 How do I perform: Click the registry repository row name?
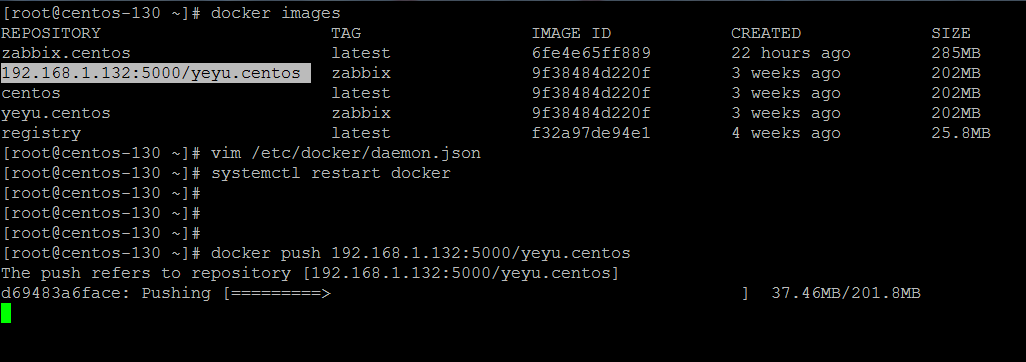41,133
